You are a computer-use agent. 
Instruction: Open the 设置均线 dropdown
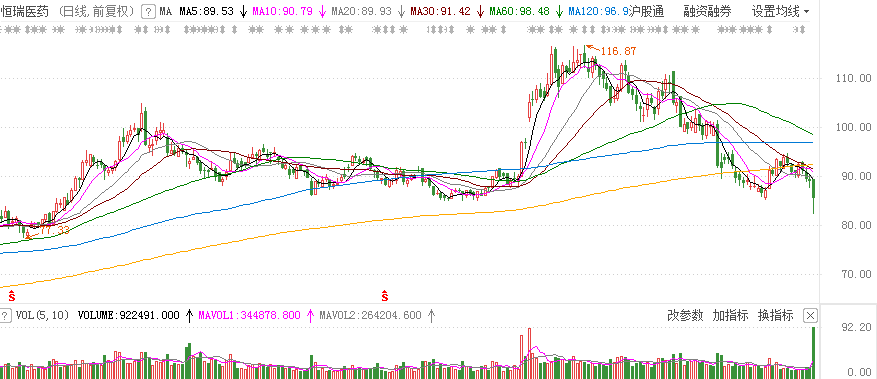click(x=780, y=11)
